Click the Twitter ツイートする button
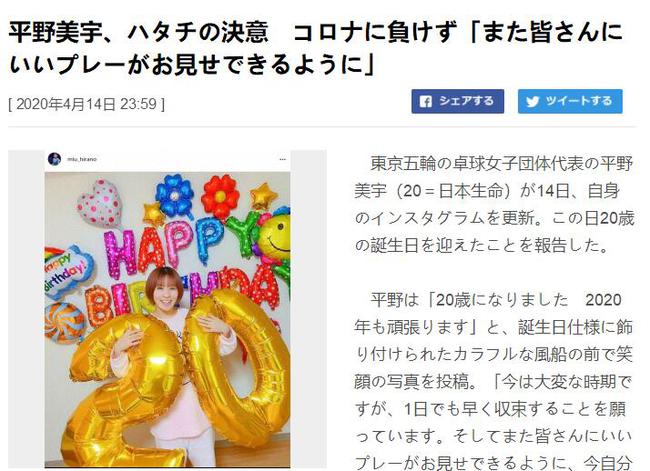This screenshot has height=471, width=650. point(570,101)
